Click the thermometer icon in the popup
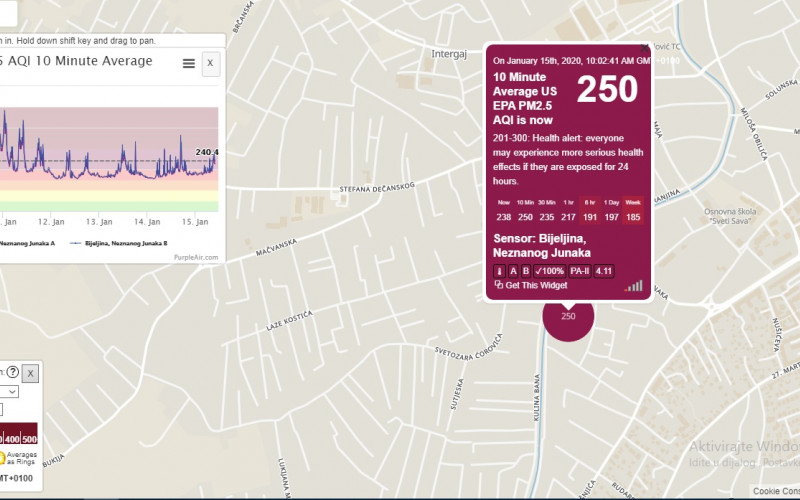This screenshot has width=800, height=500. [x=499, y=271]
